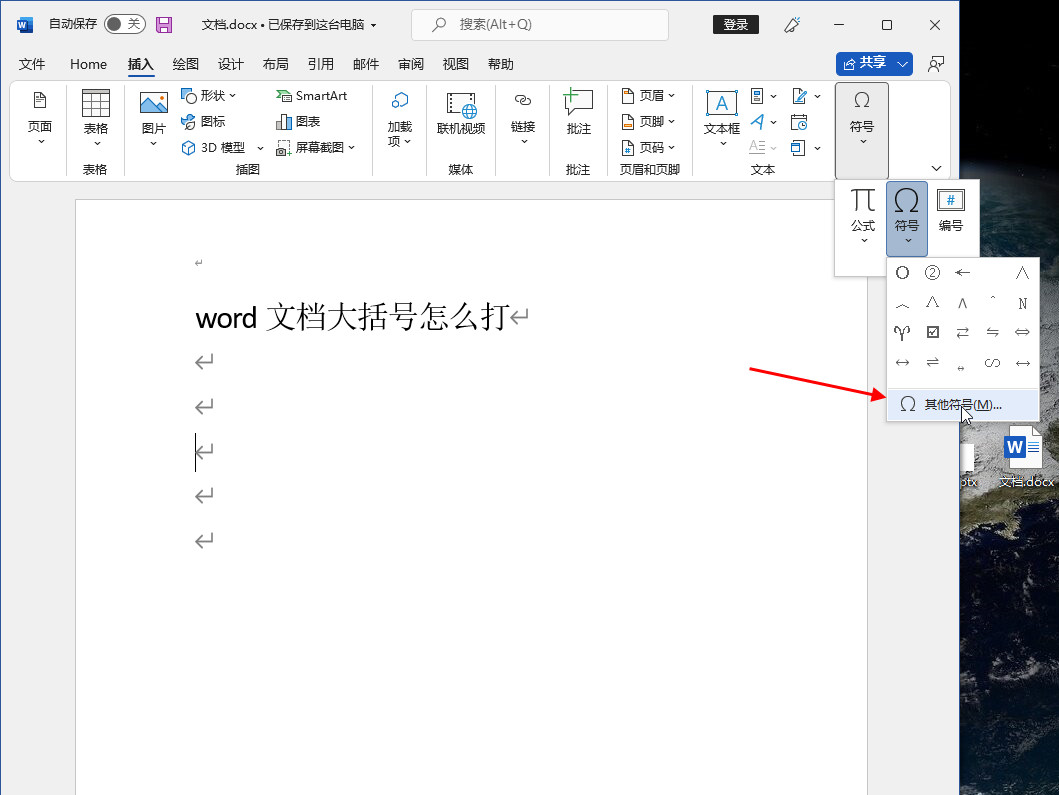Open Quick Parts (文档部件) icon in Text group
The height and width of the screenshot is (795, 1059).
757,97
